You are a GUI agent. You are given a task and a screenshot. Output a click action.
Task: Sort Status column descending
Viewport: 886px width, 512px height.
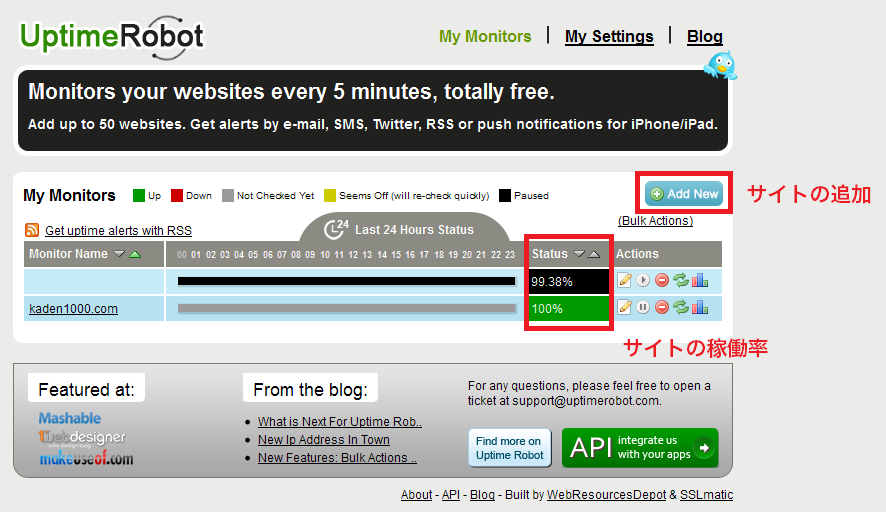click(579, 254)
